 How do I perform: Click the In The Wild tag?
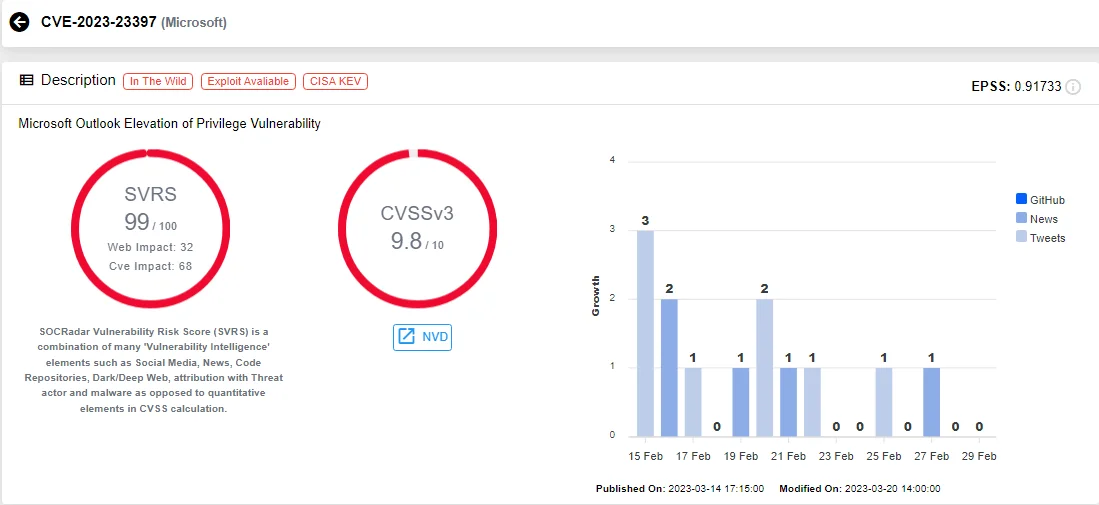coord(158,81)
